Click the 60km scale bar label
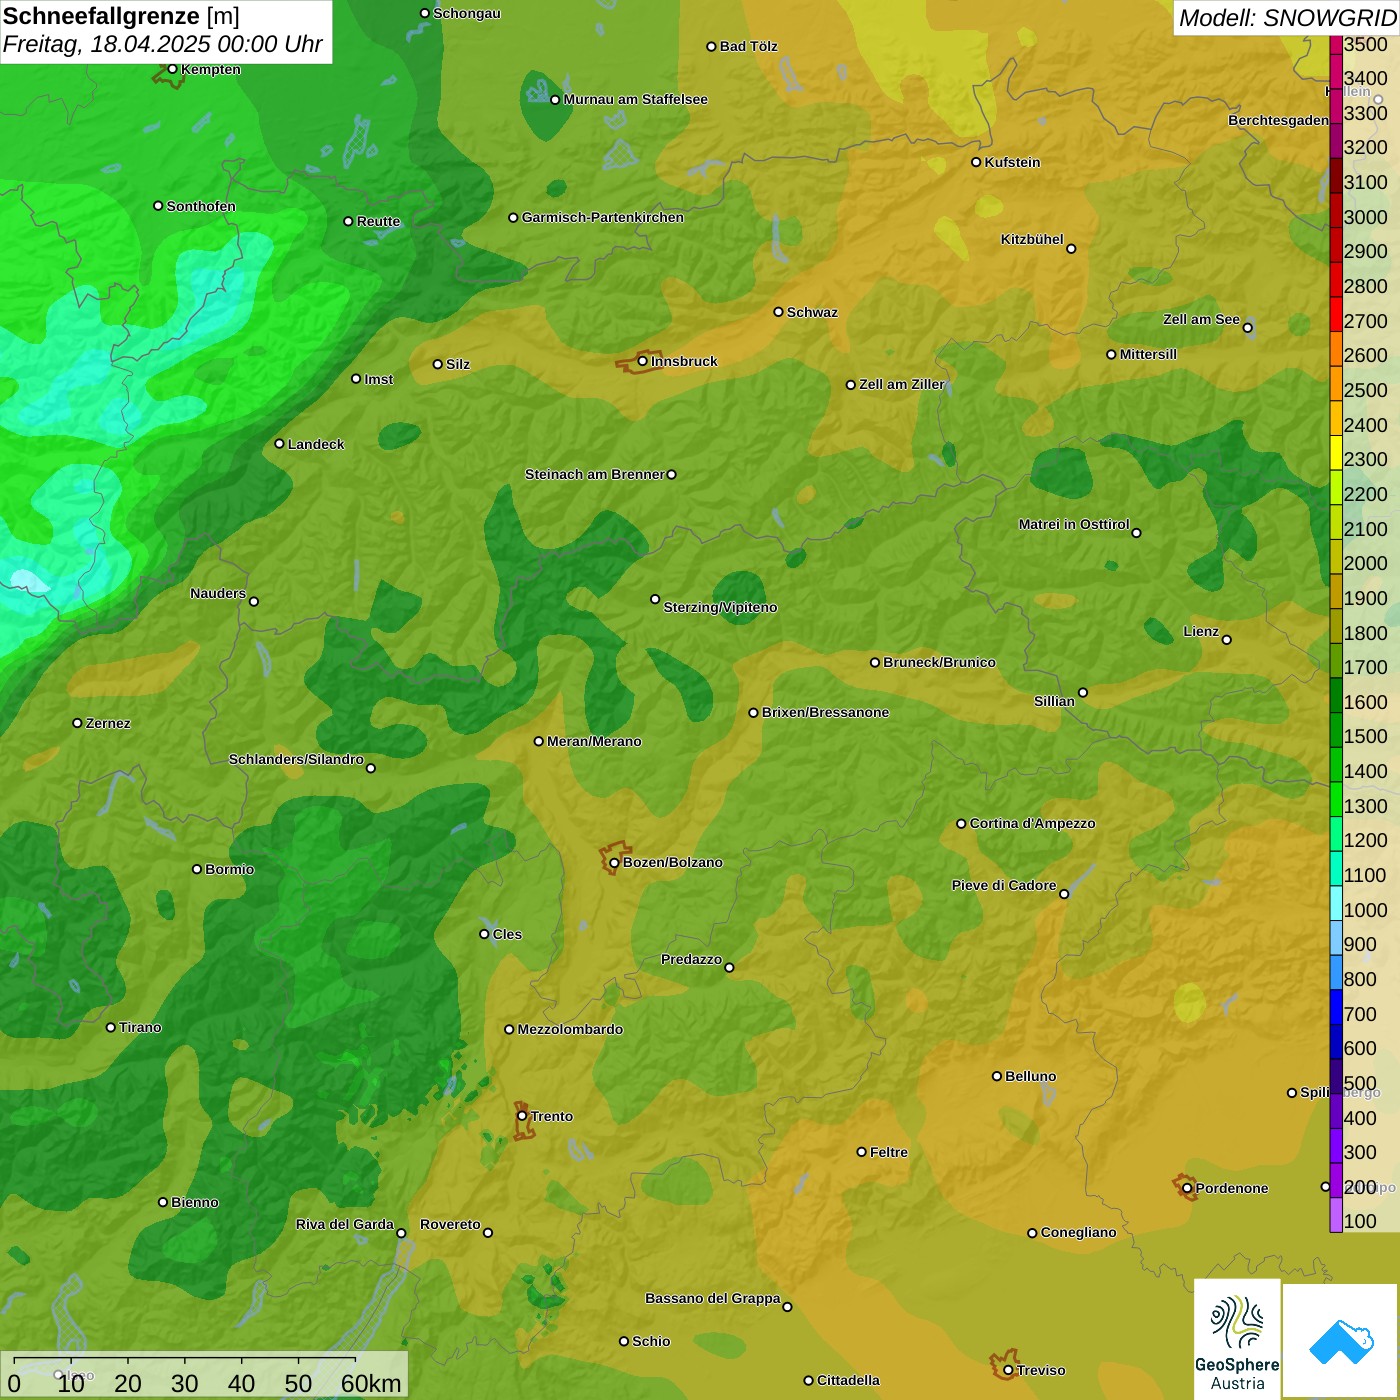The width and height of the screenshot is (1400, 1400). (371, 1383)
